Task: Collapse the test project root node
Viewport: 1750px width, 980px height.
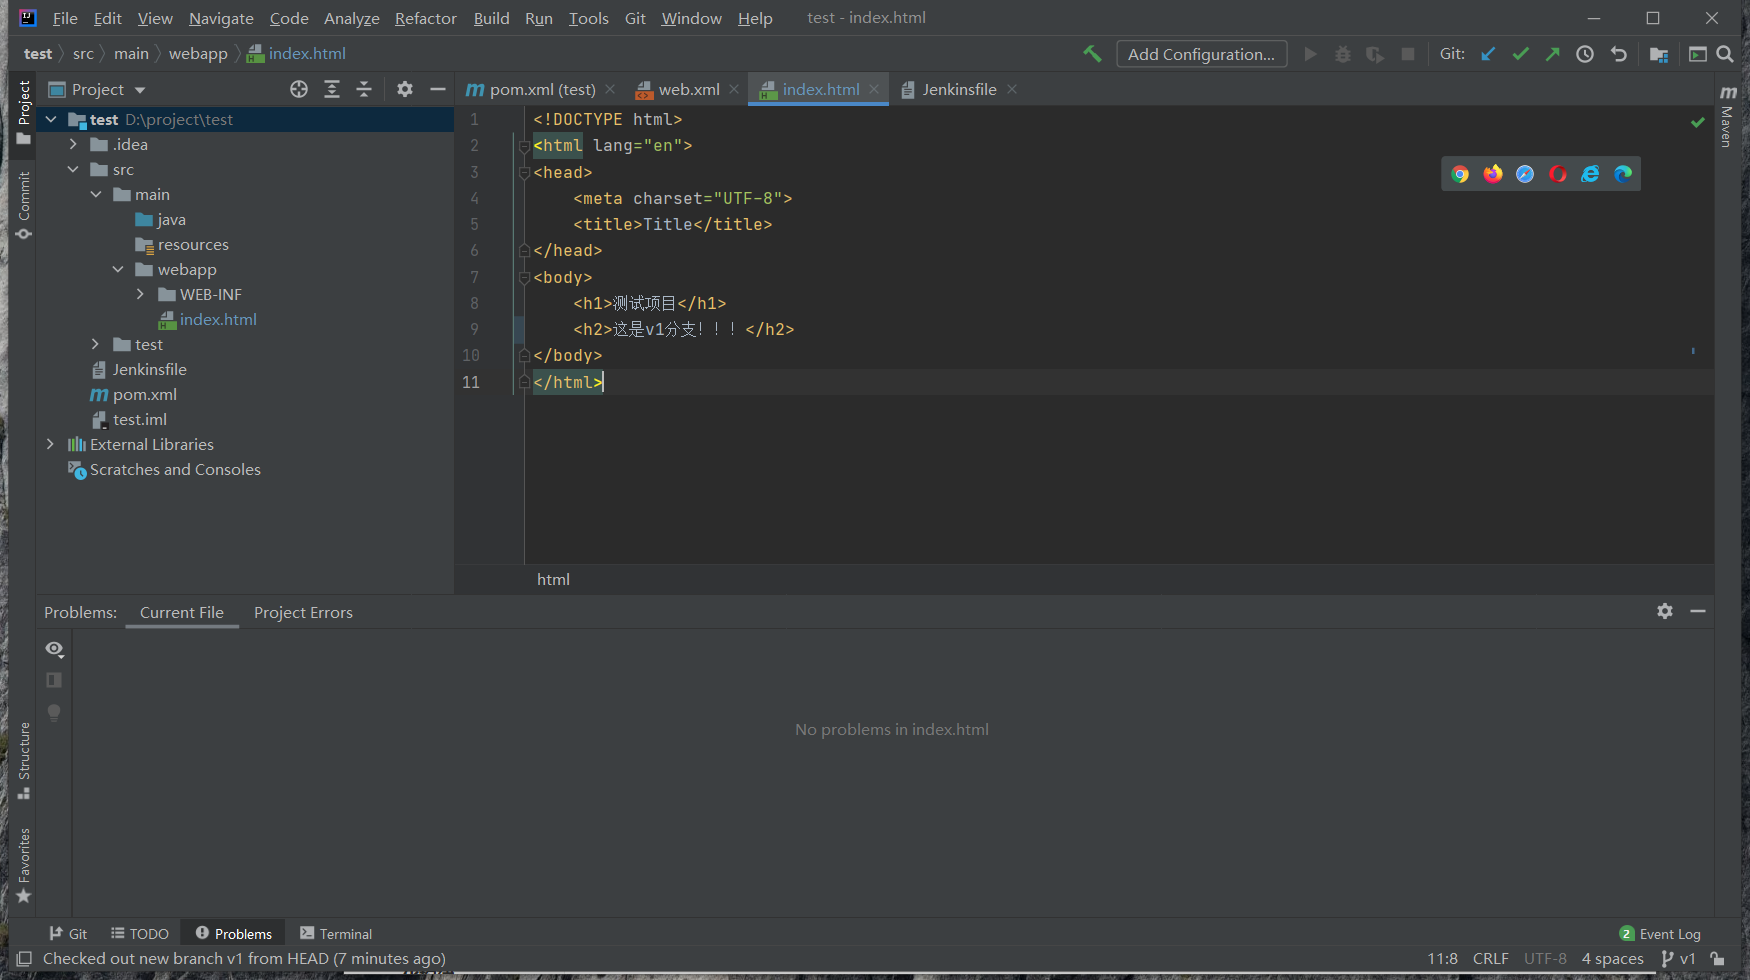Action: coord(51,119)
